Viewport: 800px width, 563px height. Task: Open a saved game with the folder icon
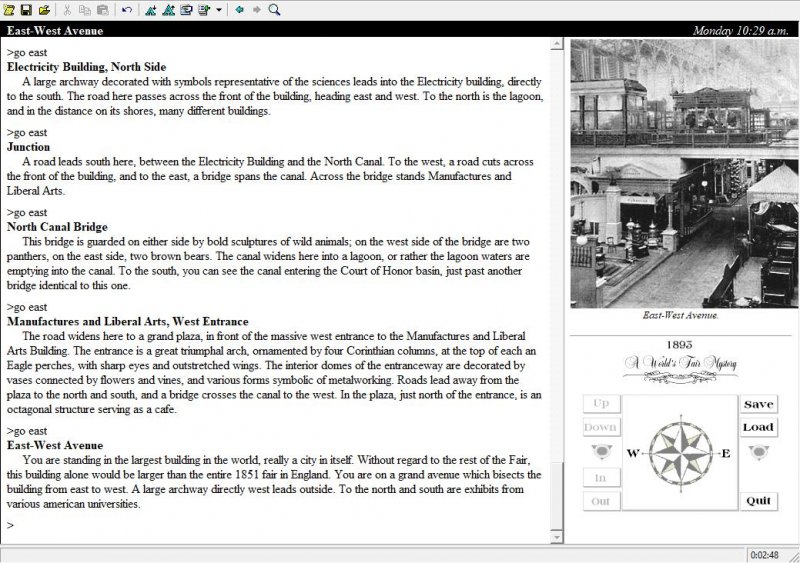point(44,10)
